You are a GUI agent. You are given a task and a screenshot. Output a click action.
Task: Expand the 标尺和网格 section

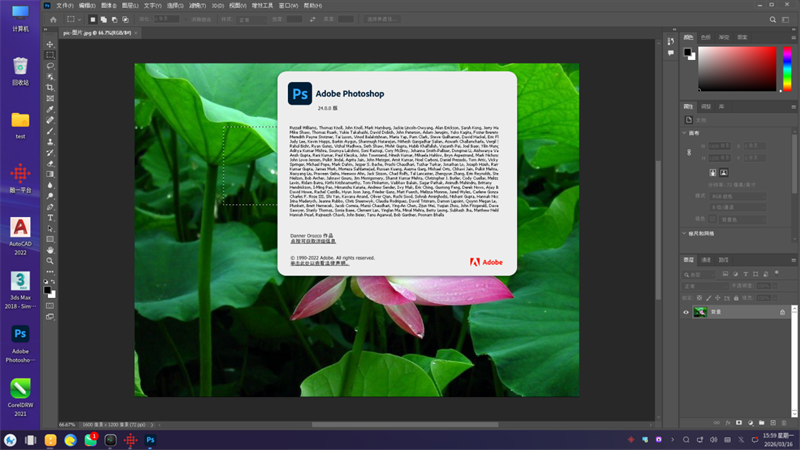(687, 233)
